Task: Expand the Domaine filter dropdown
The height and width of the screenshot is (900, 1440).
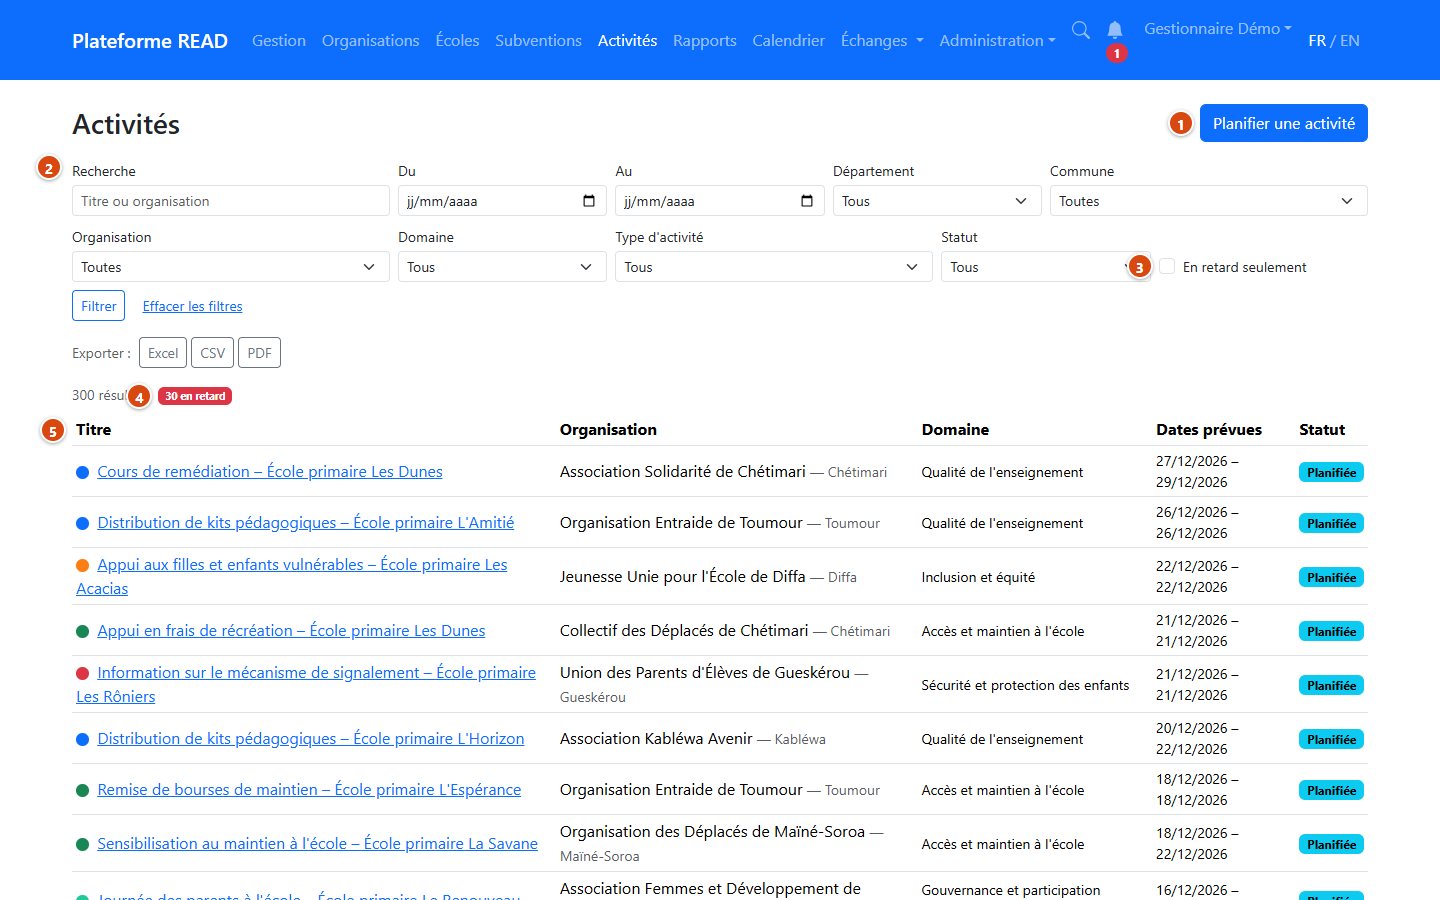Action: 502,267
